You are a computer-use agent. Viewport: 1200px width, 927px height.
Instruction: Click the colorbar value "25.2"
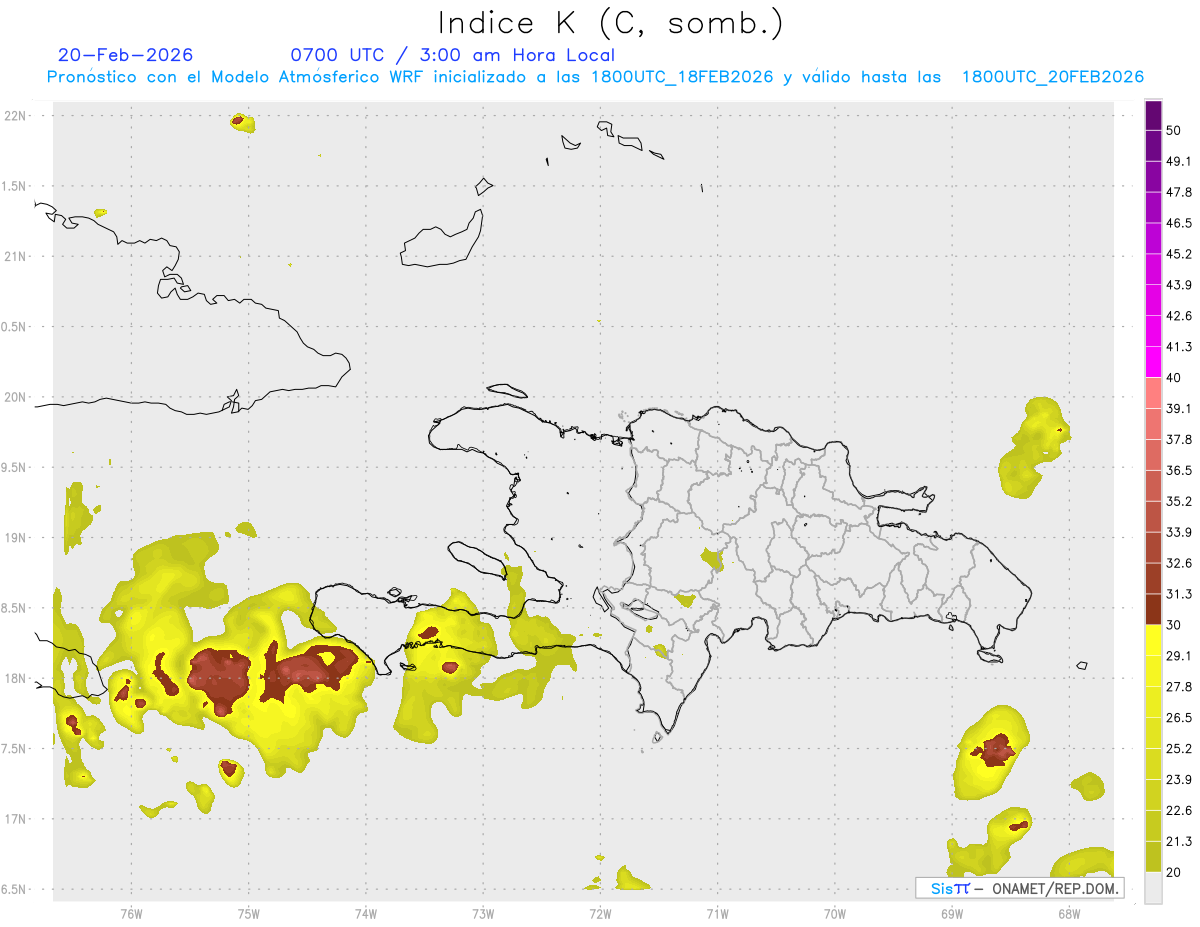coord(1179,749)
